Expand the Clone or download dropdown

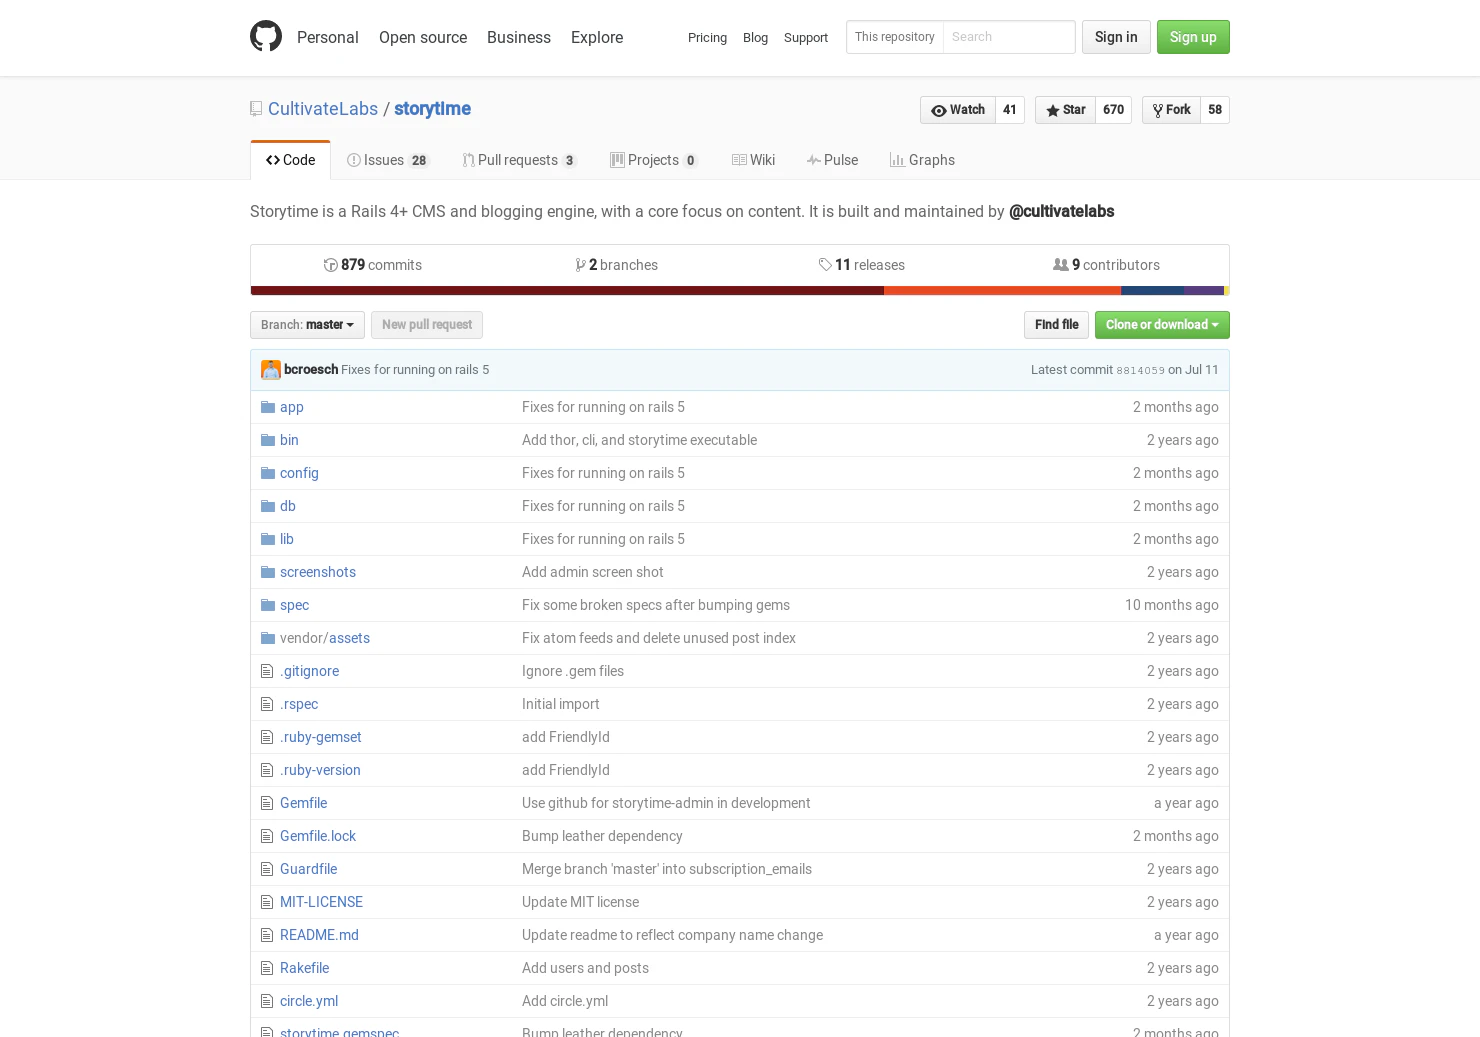point(1162,325)
